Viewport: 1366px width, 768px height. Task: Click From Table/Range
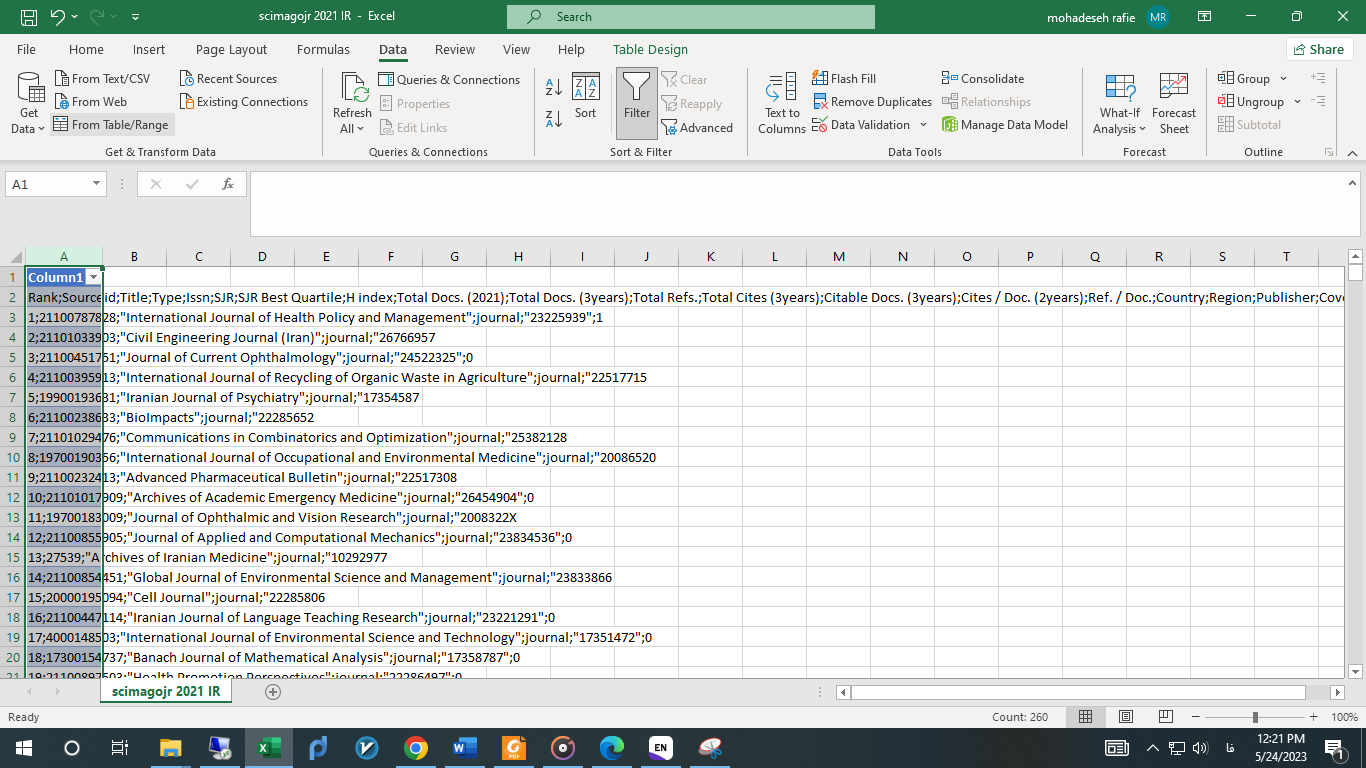coord(111,125)
